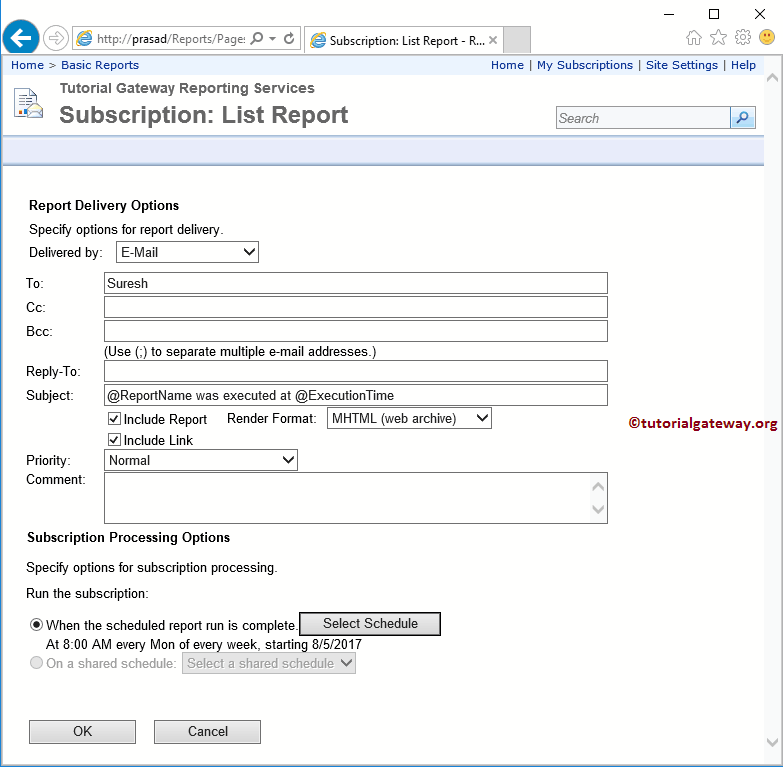Click the page scrollbar up arrow
Viewport: 783px width, 767px height.
tap(773, 77)
